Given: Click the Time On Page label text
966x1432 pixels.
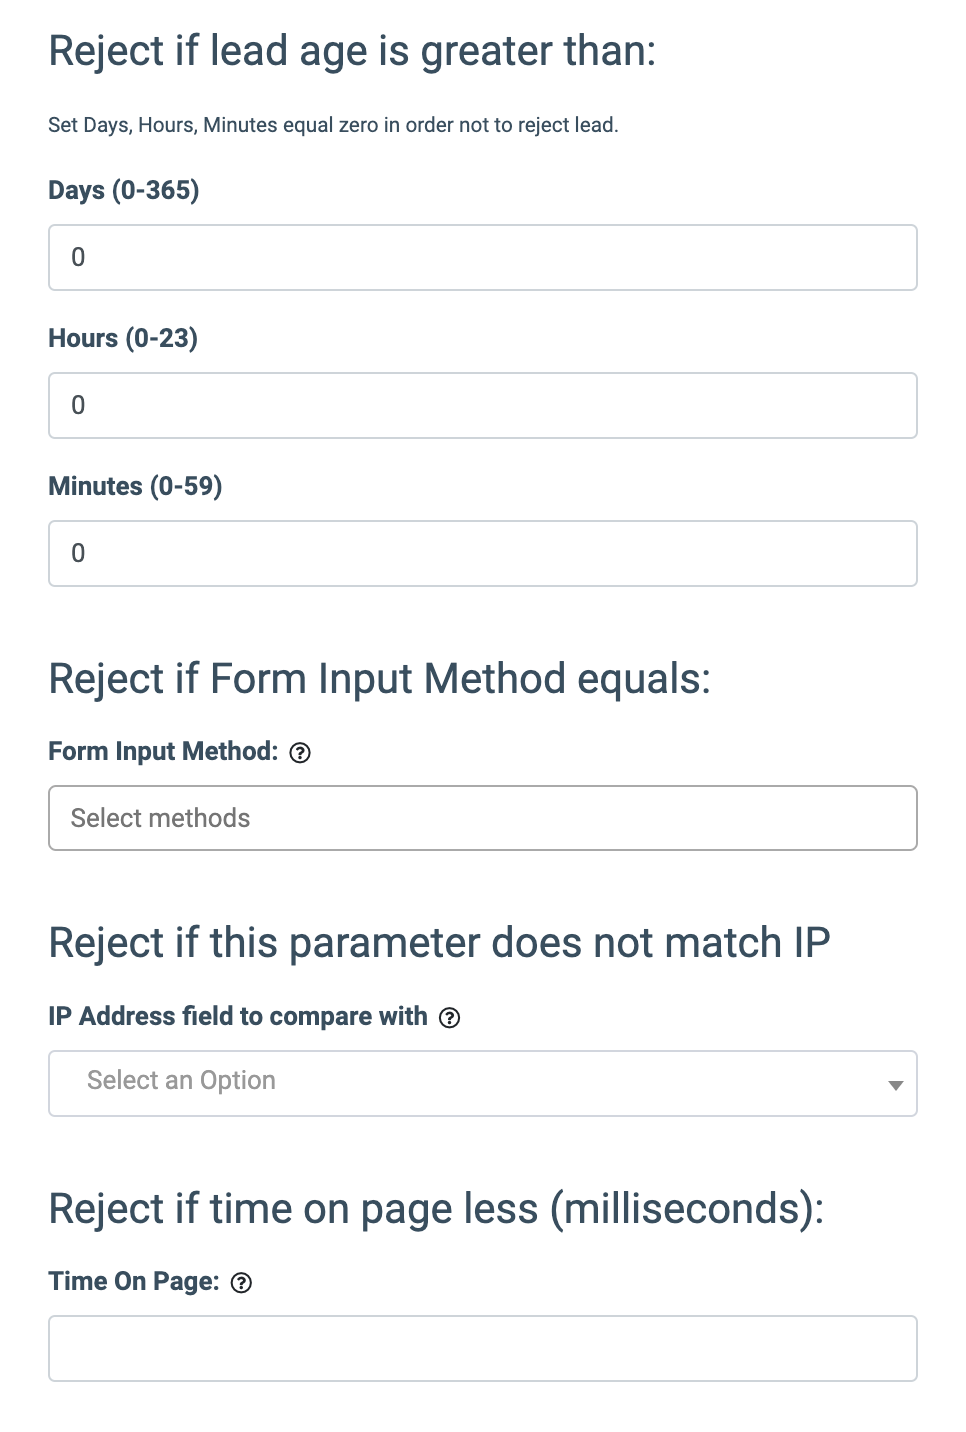Looking at the screenshot, I should [134, 1281].
